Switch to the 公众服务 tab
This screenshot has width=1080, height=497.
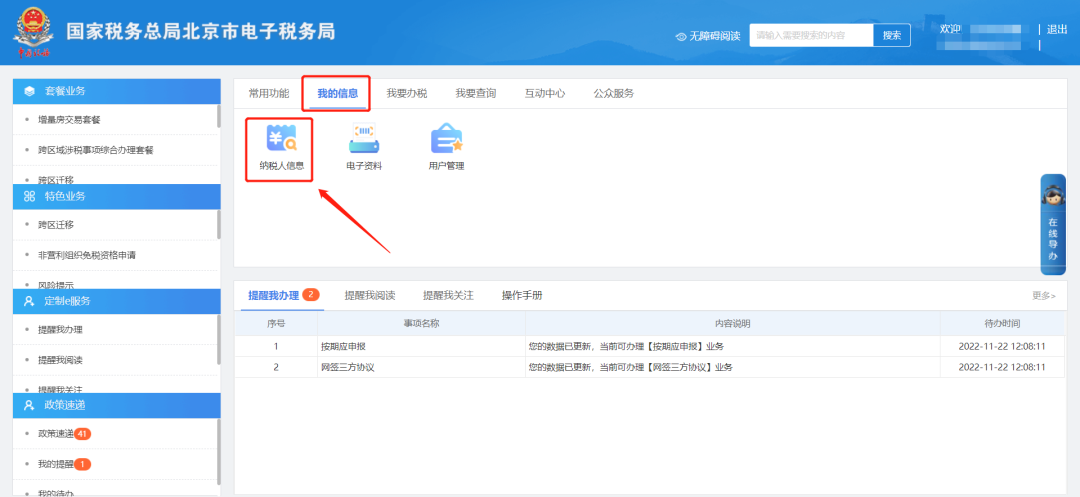[x=614, y=94]
